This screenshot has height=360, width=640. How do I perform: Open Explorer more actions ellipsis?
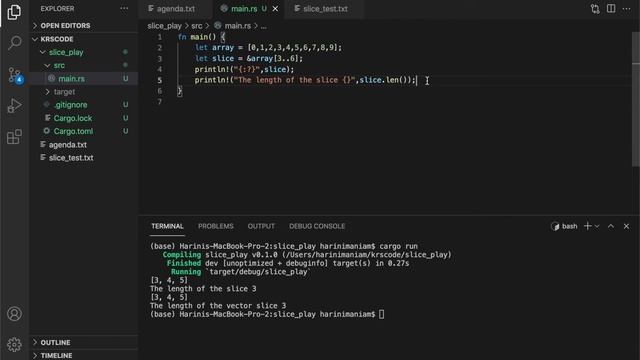pos(124,8)
